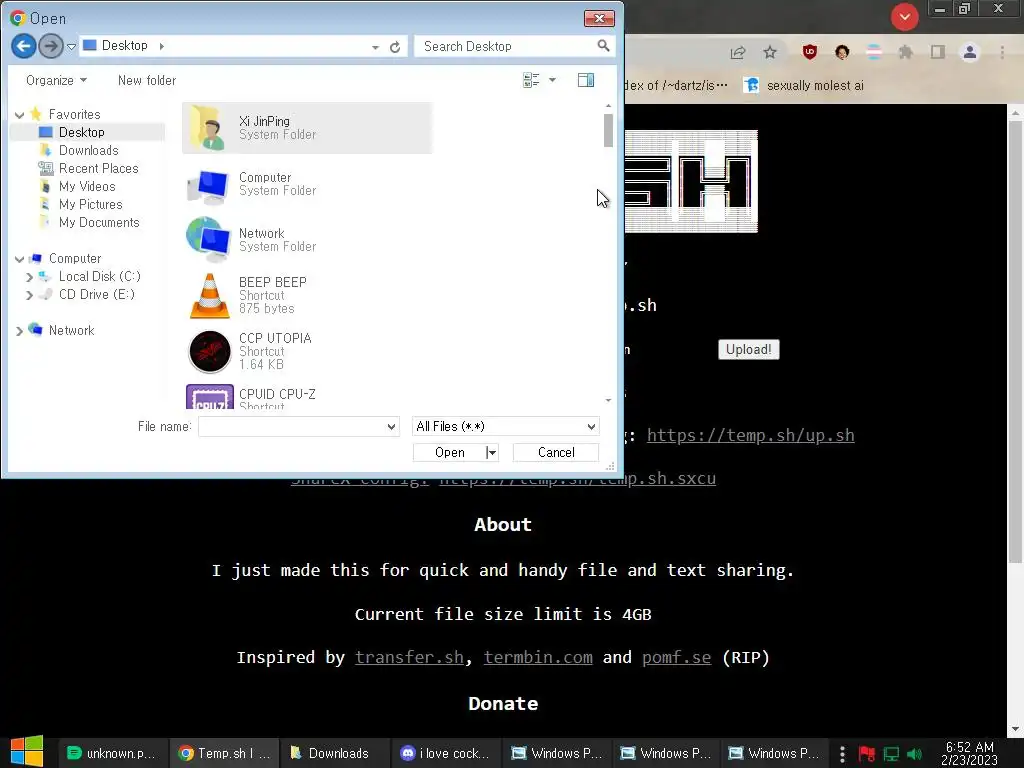This screenshot has width=1024, height=768.
Task: Expand Local Disk (C:) node
Action: [29, 277]
